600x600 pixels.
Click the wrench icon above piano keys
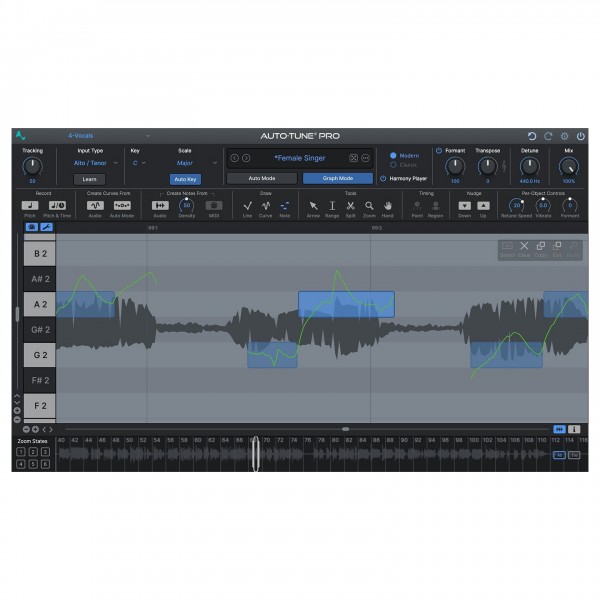[47, 227]
